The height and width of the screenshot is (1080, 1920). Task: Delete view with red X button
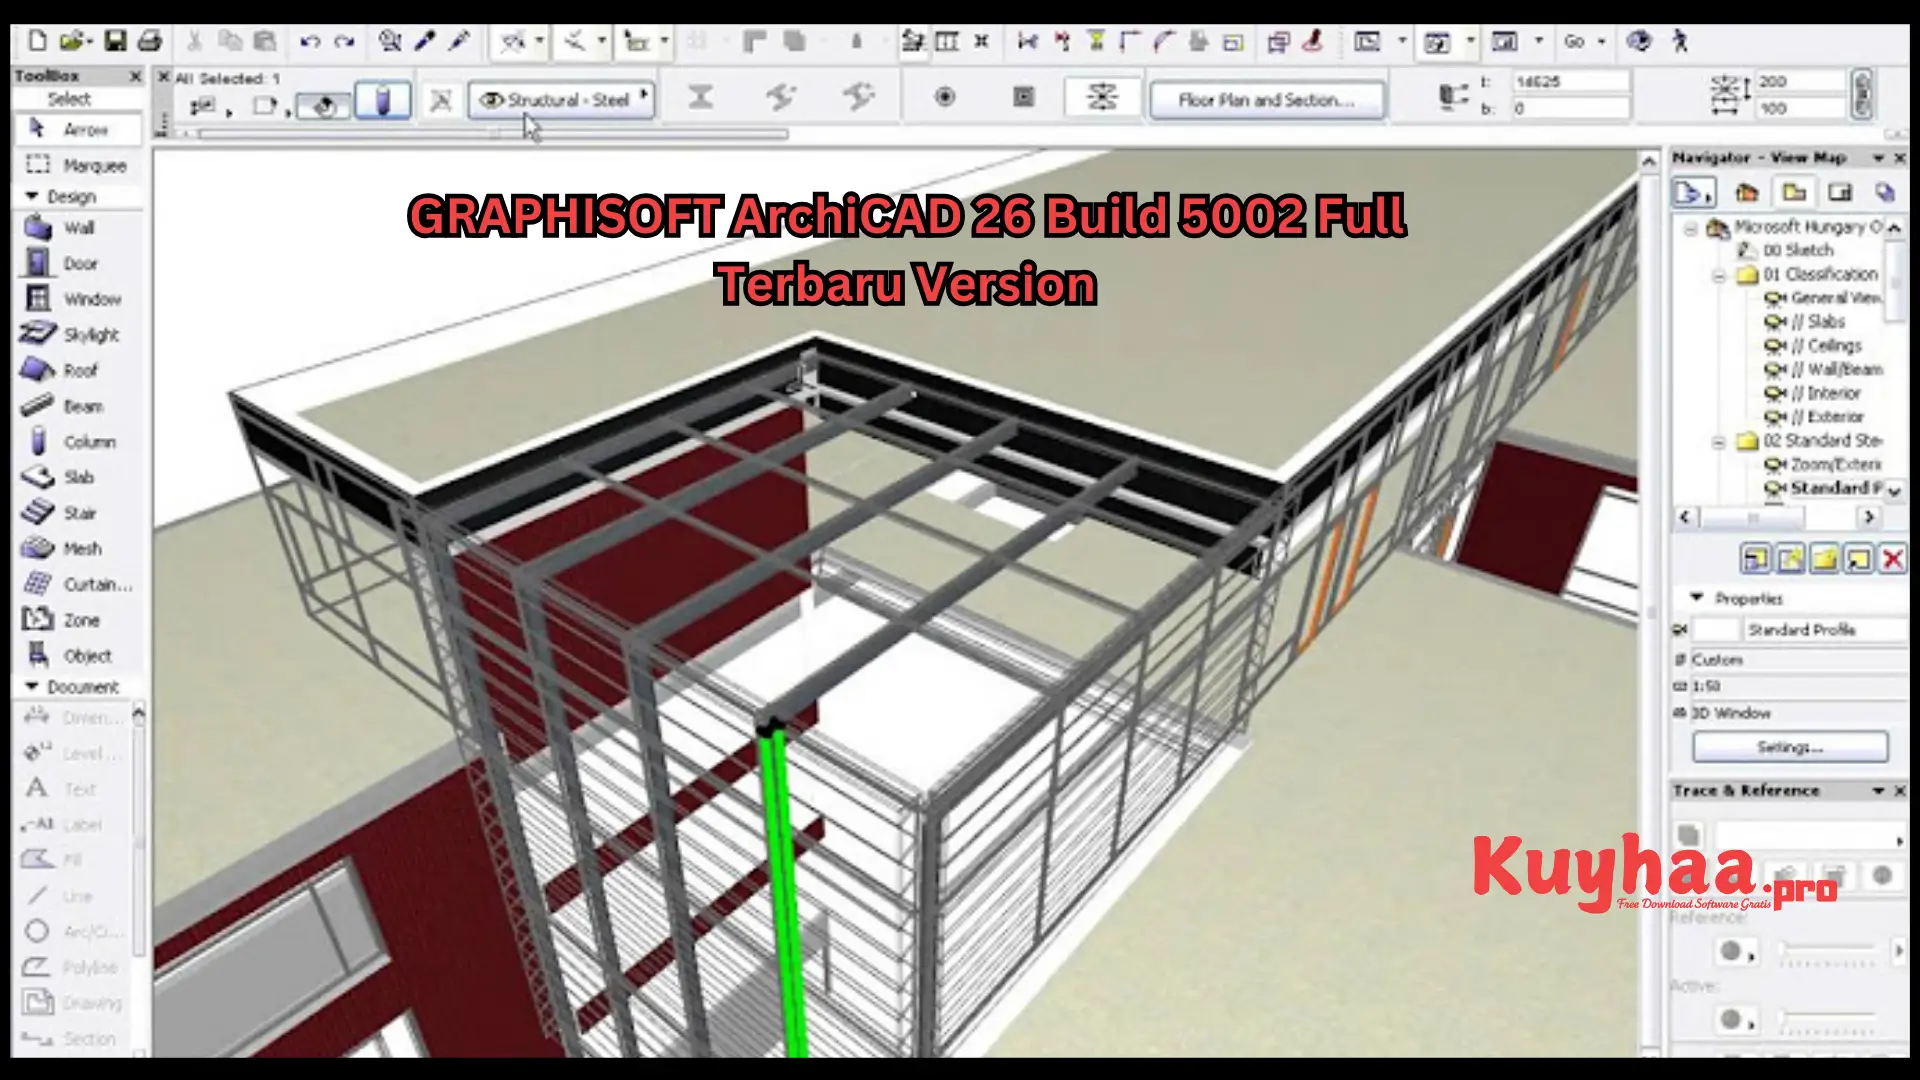pyautogui.click(x=1892, y=559)
